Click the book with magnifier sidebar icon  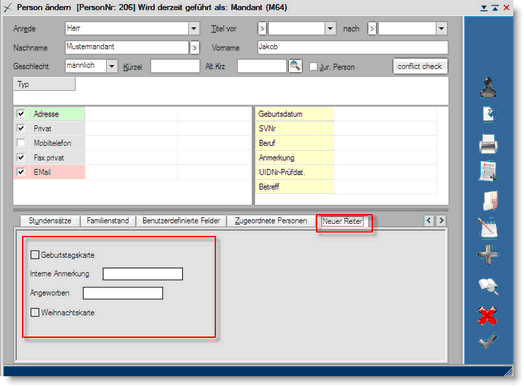[x=489, y=286]
